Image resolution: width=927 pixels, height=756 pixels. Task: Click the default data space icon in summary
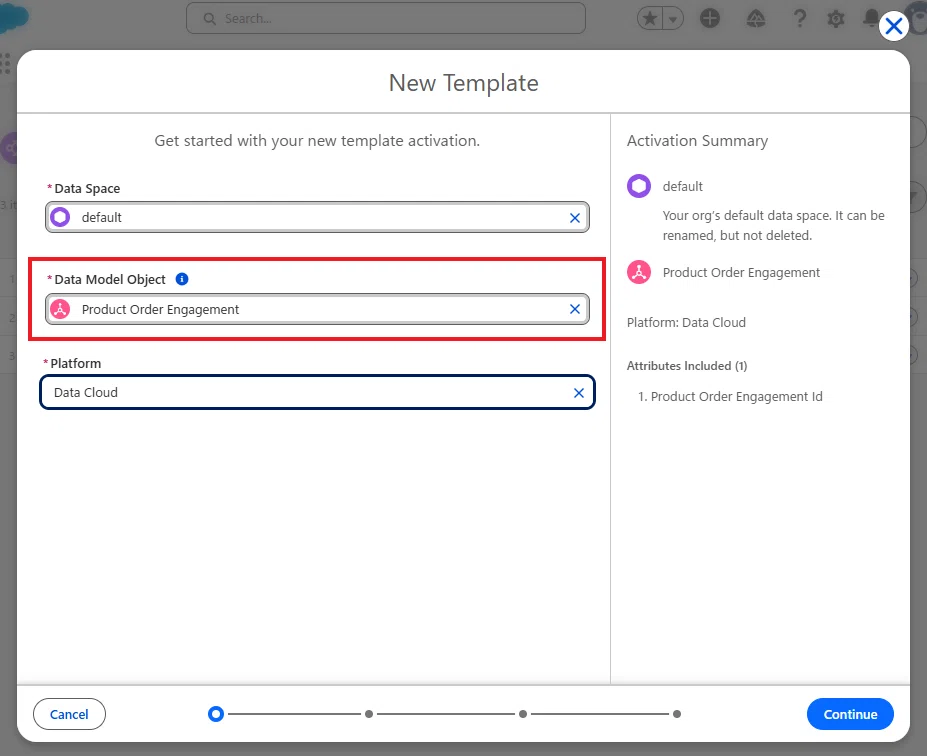click(639, 186)
